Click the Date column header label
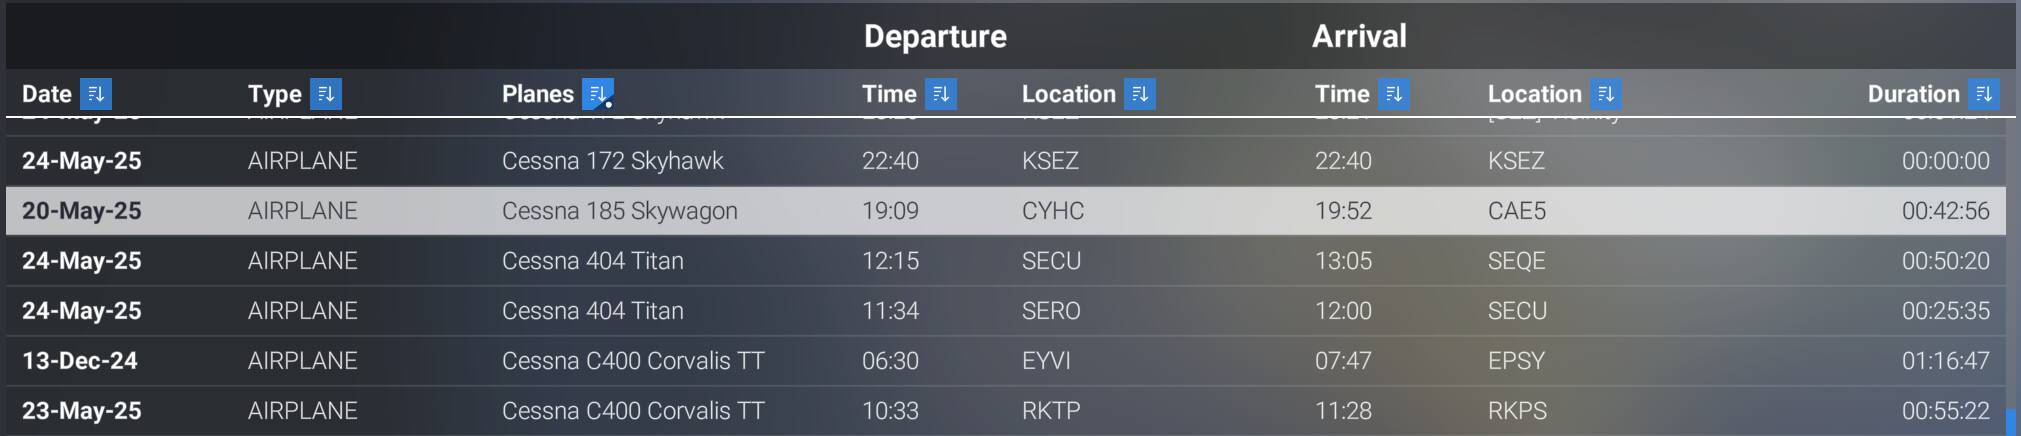 pos(47,94)
